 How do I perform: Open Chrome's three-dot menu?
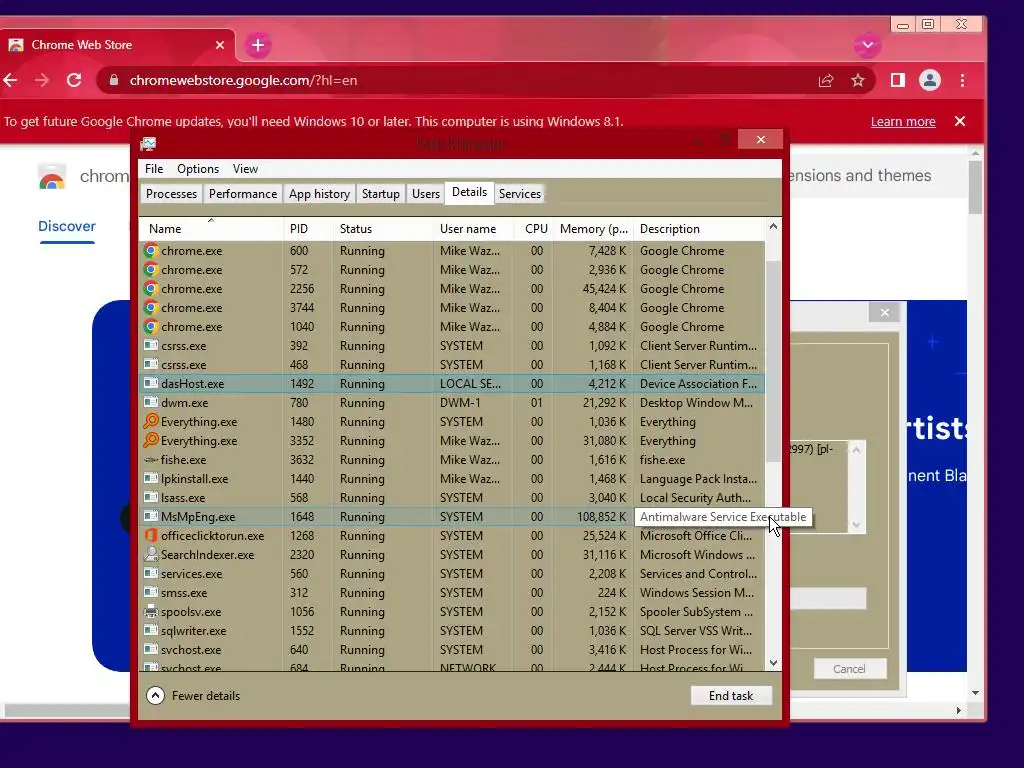pyautogui.click(x=963, y=80)
